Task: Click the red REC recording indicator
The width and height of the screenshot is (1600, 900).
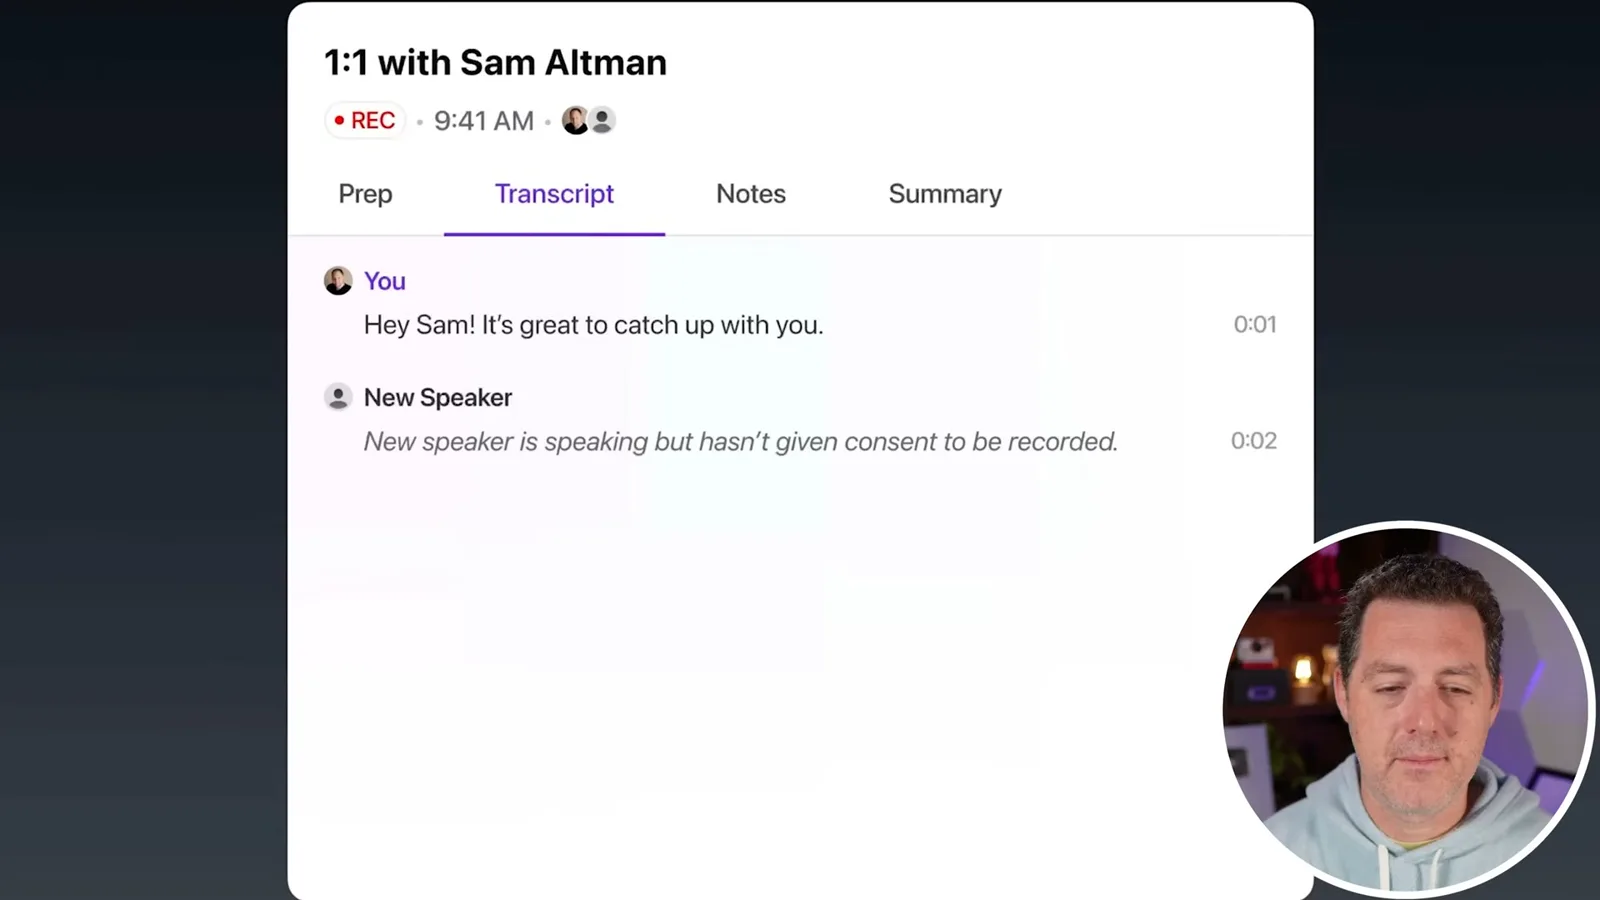Action: click(365, 121)
